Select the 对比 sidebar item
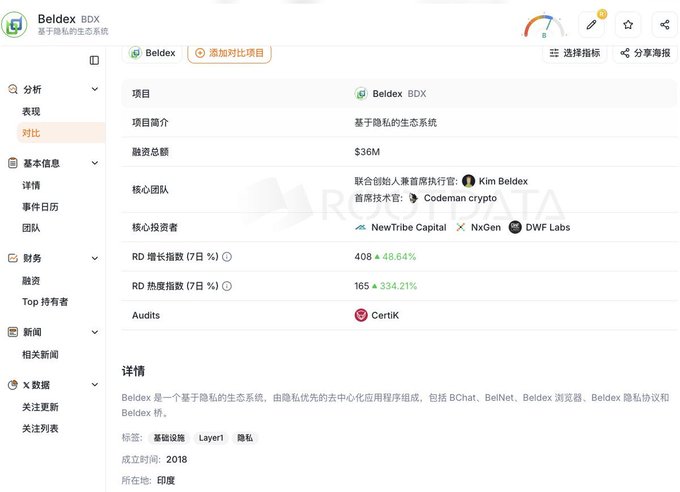 [61, 133]
